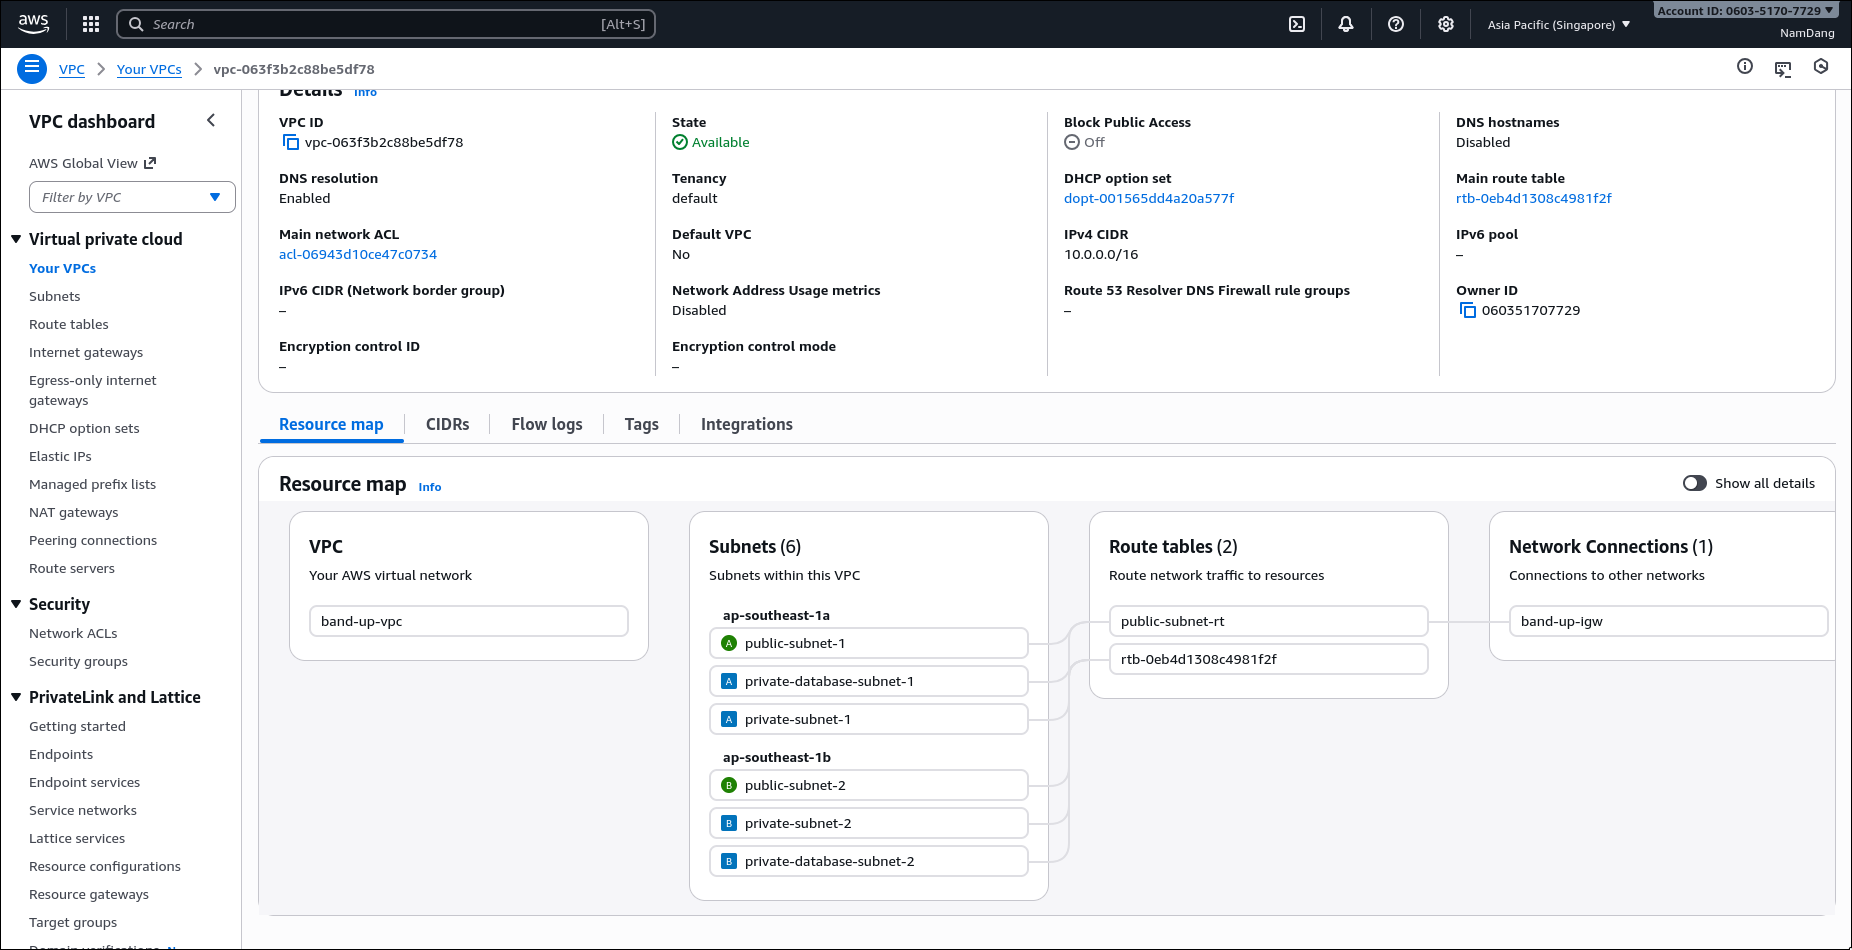Screen dimensions: 1852x950
Task: Switch to the CIDRs tab
Action: (x=447, y=424)
